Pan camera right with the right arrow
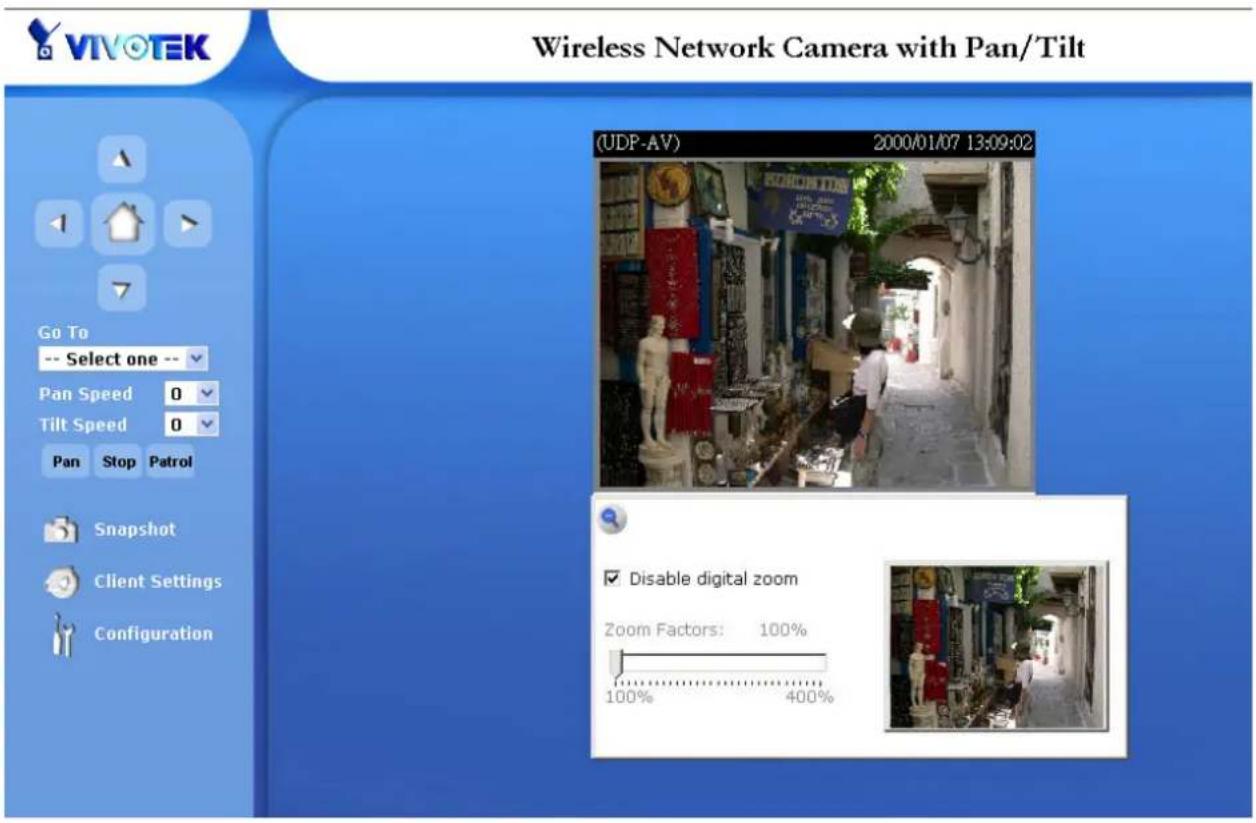Screen dimensions: 1256x823 [187, 225]
